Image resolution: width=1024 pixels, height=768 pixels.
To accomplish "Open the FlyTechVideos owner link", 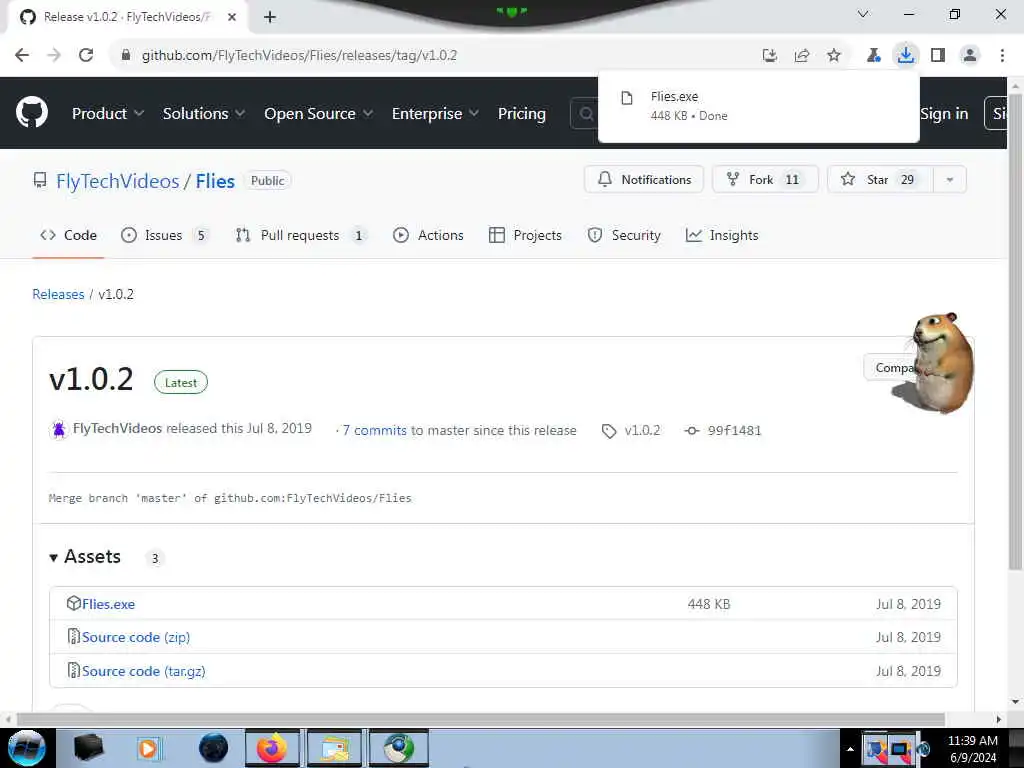I will pyautogui.click(x=118, y=181).
